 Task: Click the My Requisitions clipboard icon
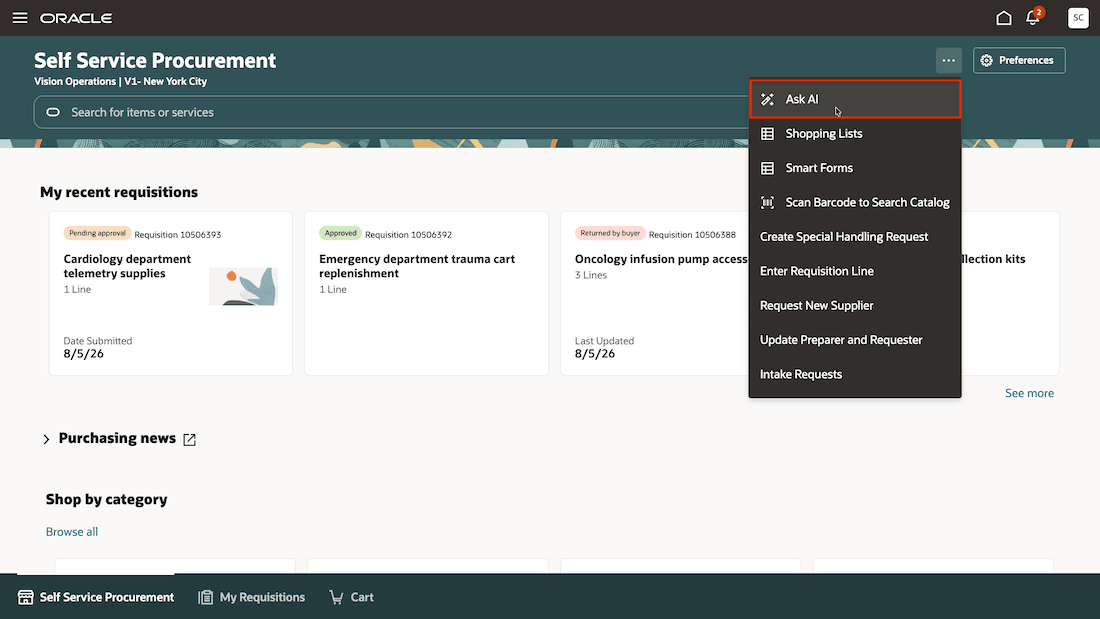[206, 597]
